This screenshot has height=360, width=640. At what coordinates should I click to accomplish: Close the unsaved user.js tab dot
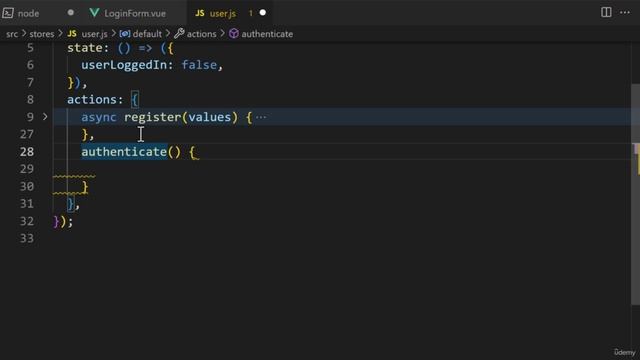pyautogui.click(x=263, y=13)
